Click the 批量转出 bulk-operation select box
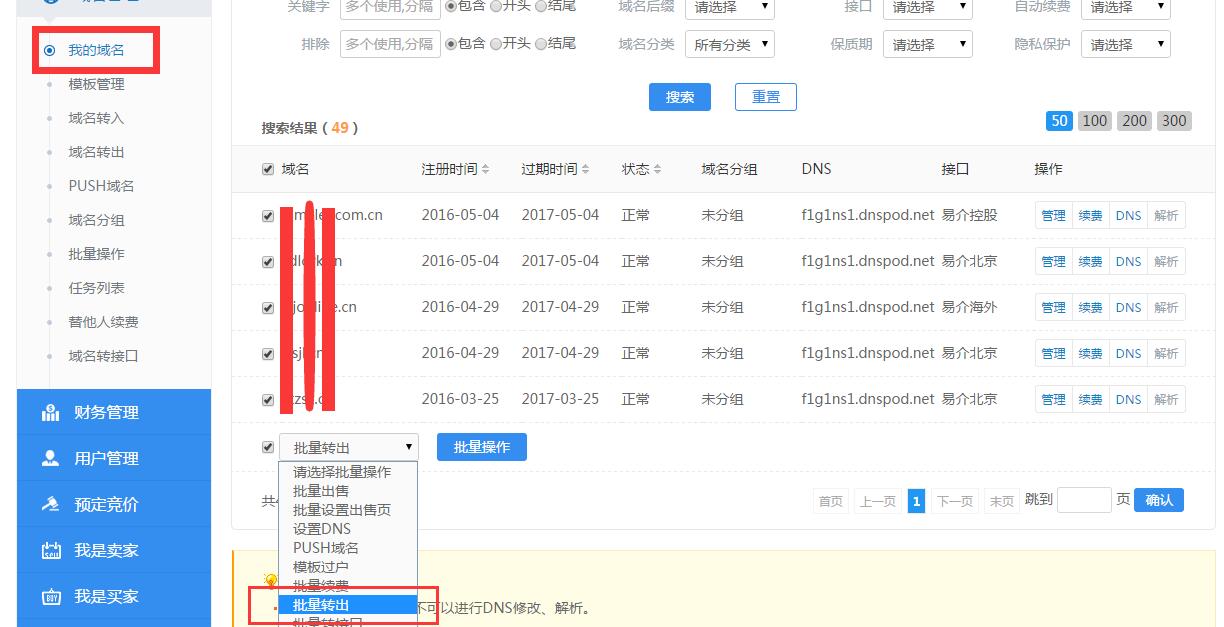Image resolution: width=1224 pixels, height=627 pixels. [348, 447]
